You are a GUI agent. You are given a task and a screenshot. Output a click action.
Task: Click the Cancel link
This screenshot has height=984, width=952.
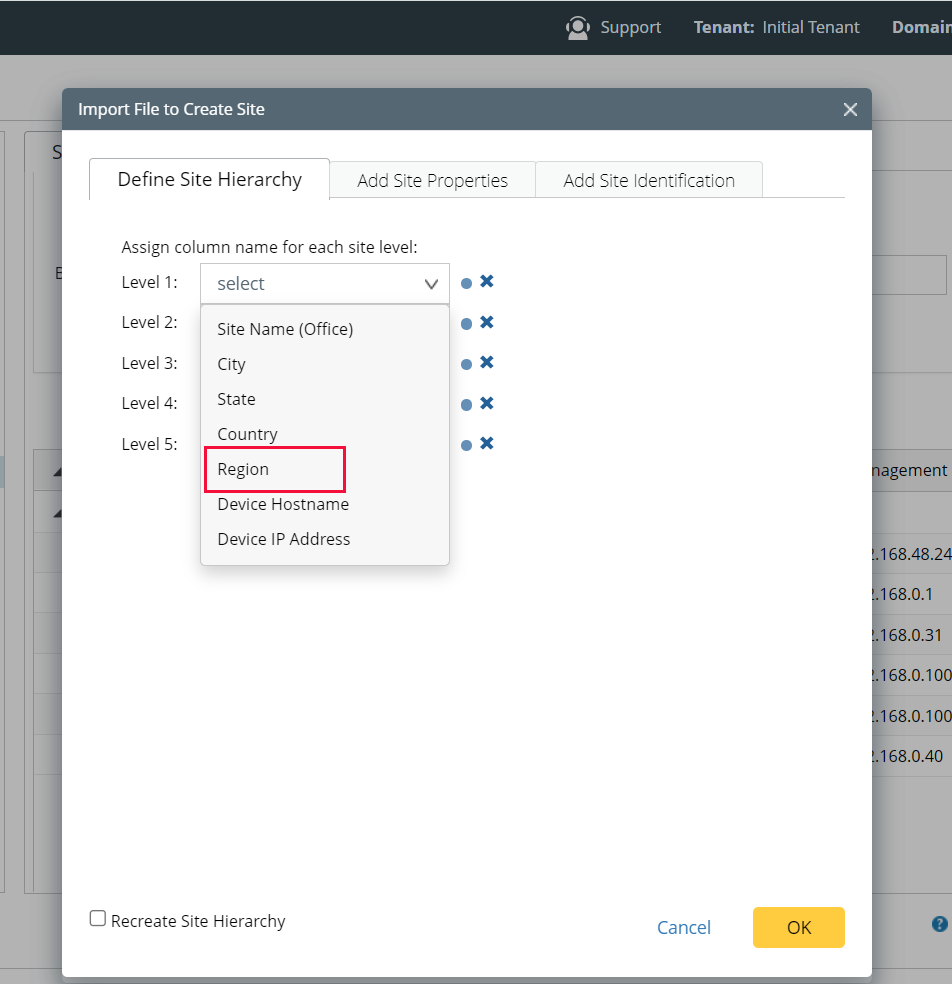click(x=684, y=927)
